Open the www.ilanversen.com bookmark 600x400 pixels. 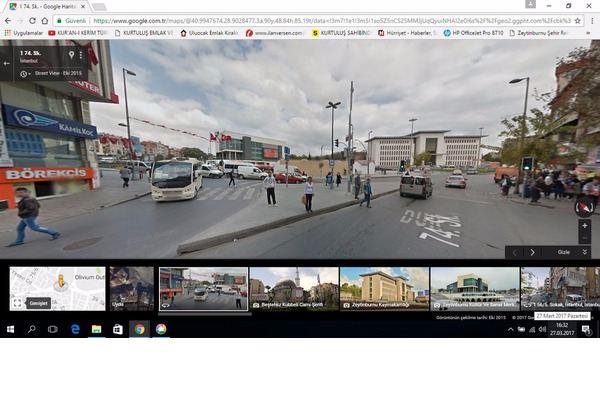click(x=275, y=33)
